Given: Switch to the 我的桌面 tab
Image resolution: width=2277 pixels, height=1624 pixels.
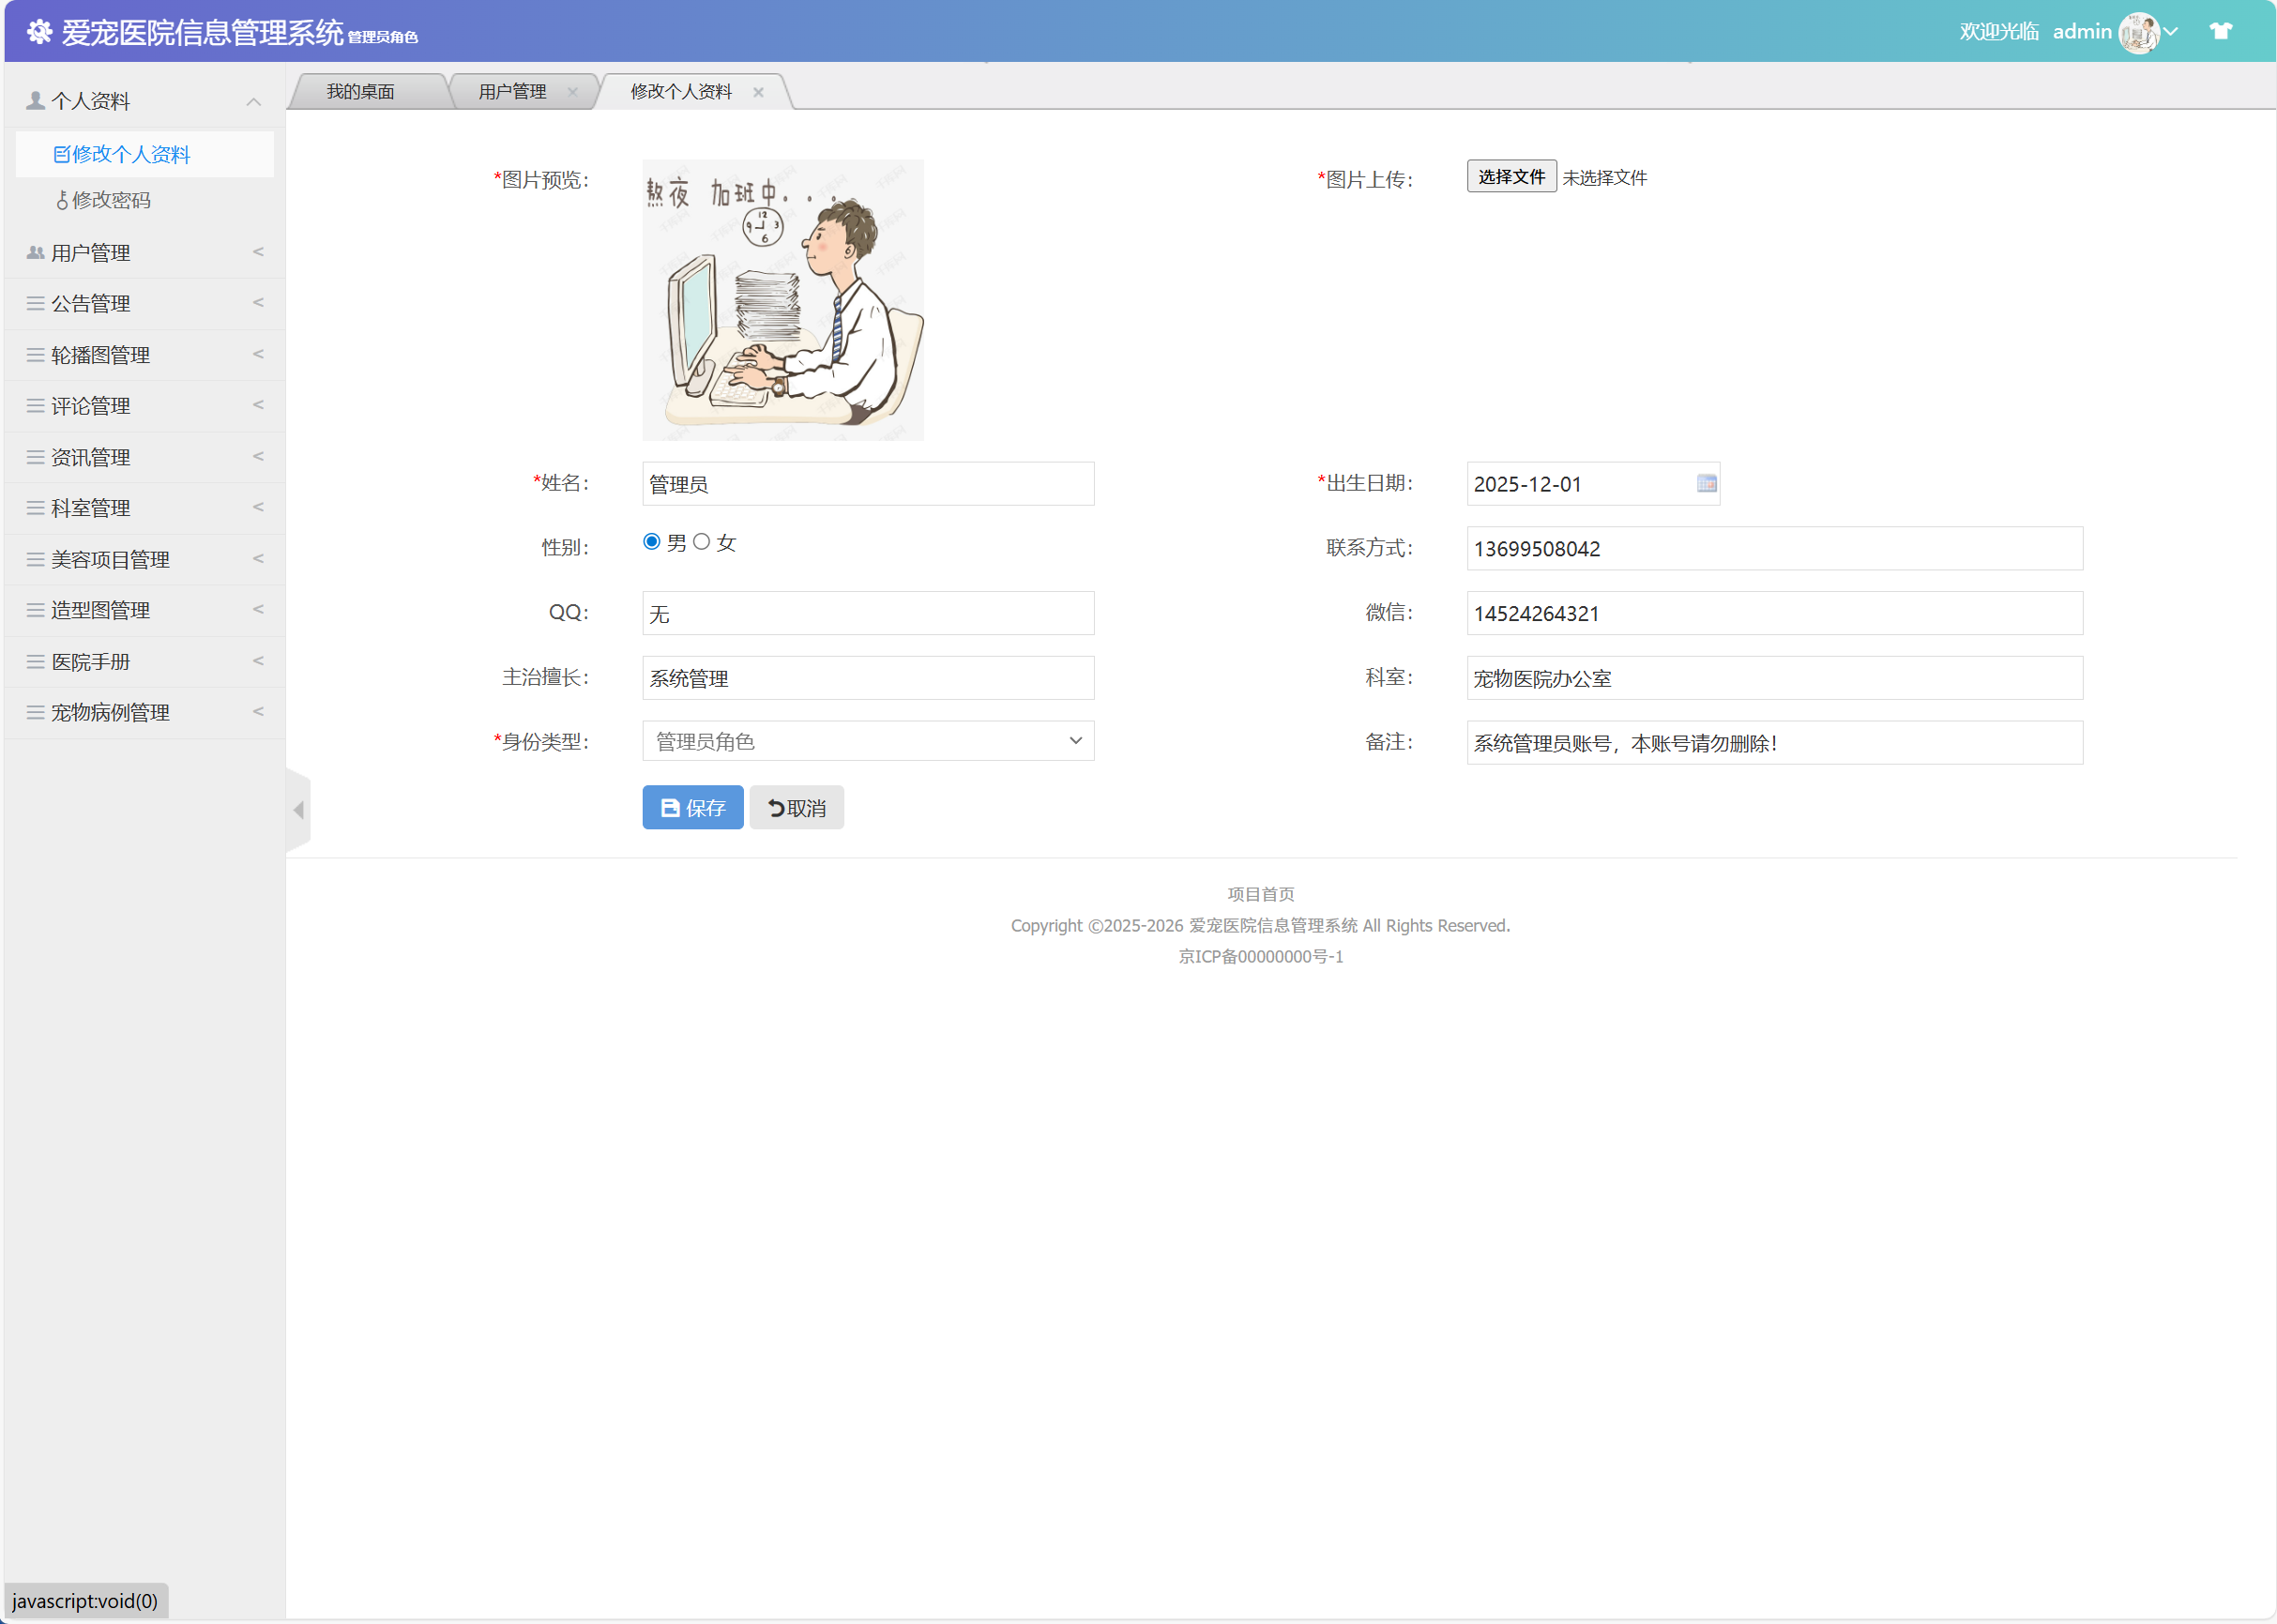Looking at the screenshot, I should coord(360,91).
